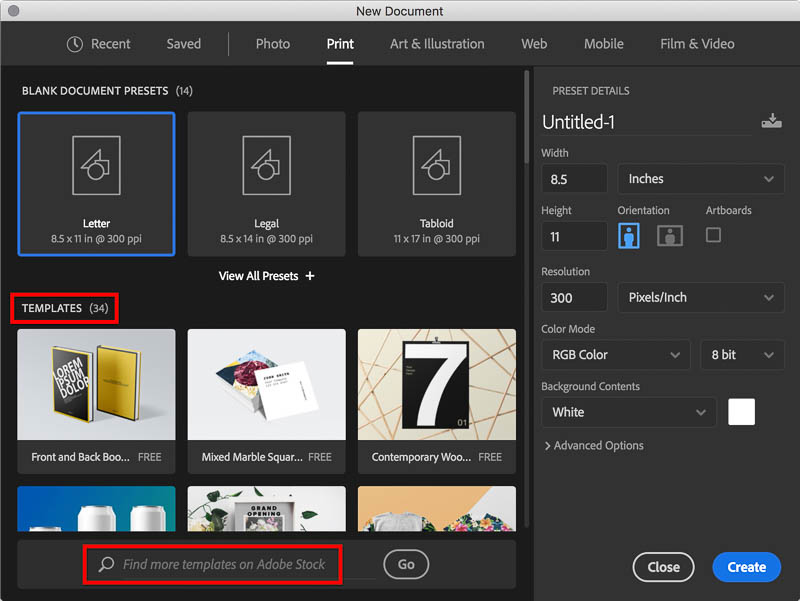Select landscape orientation icon
The width and height of the screenshot is (800, 601).
point(670,236)
